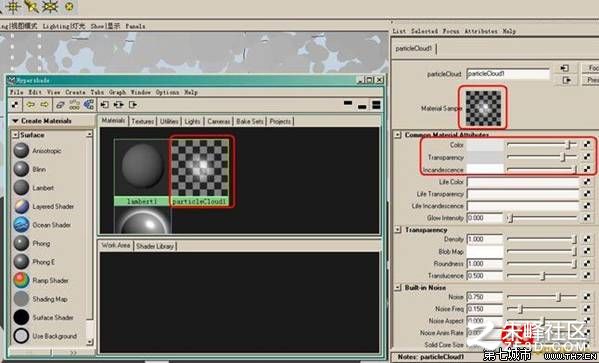This screenshot has height=363, width=599.
Task: Click the Glow Intensity slider
Action: pos(542,218)
